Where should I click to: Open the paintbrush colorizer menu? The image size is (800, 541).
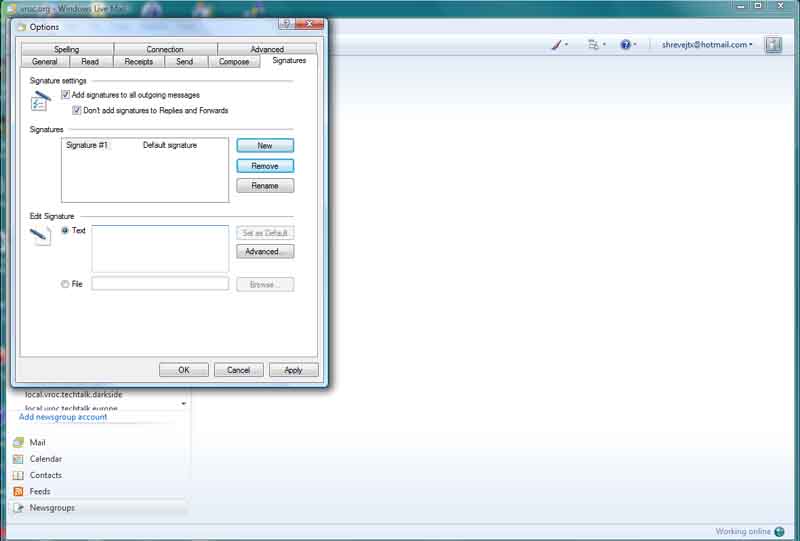pos(560,45)
